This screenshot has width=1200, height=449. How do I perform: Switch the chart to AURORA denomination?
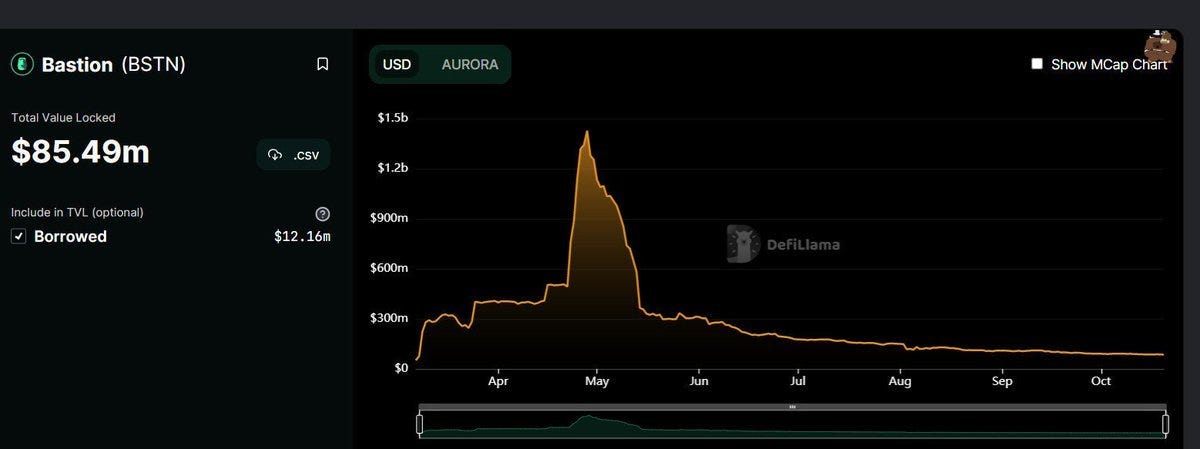470,64
